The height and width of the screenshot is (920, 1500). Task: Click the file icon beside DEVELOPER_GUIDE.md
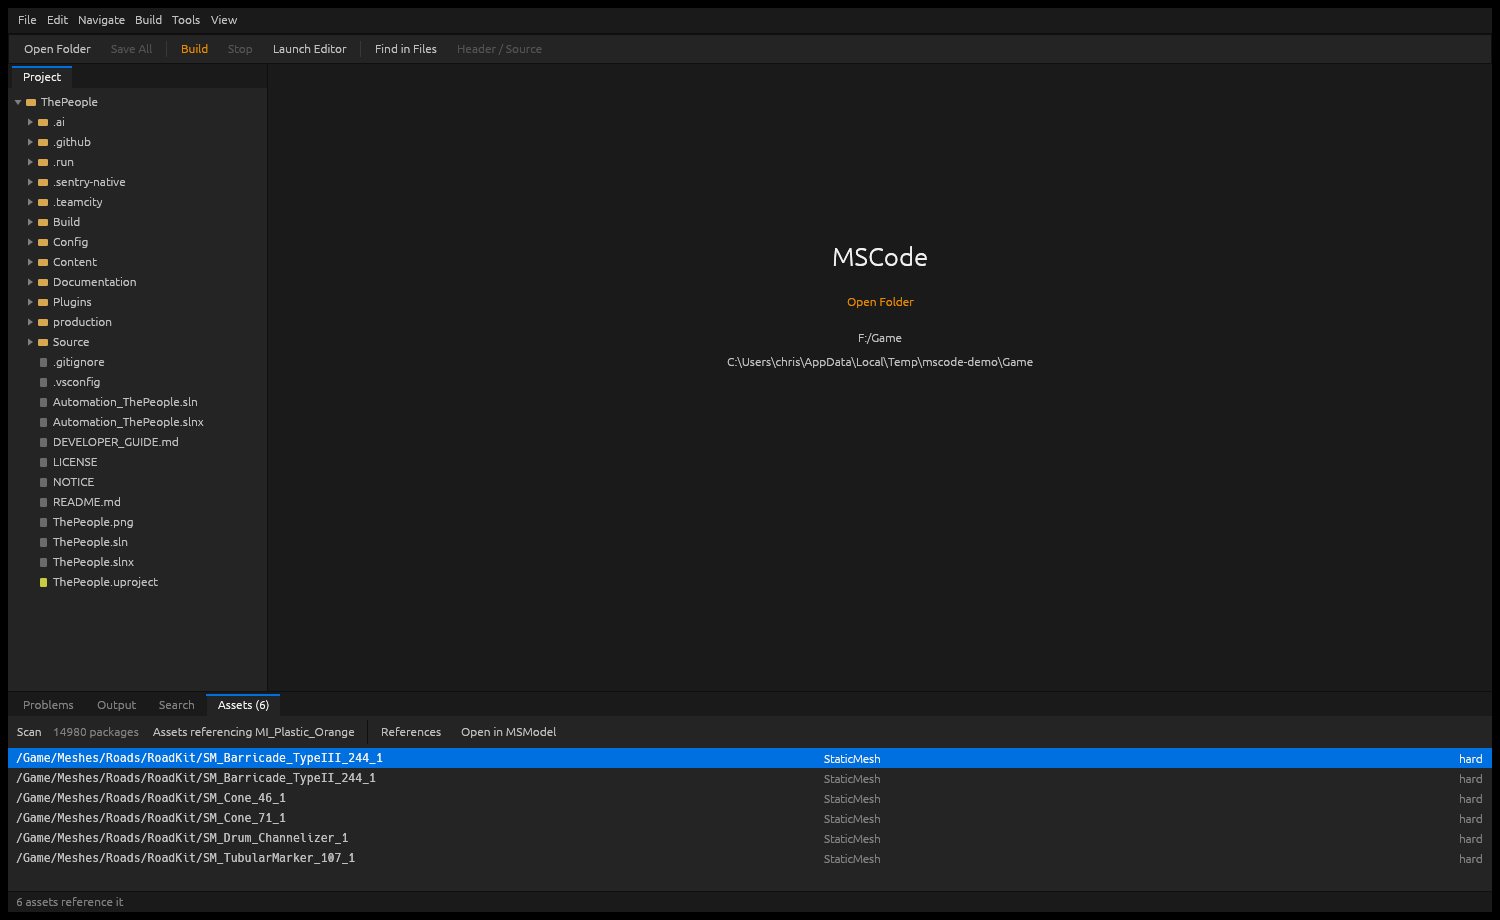click(x=43, y=442)
